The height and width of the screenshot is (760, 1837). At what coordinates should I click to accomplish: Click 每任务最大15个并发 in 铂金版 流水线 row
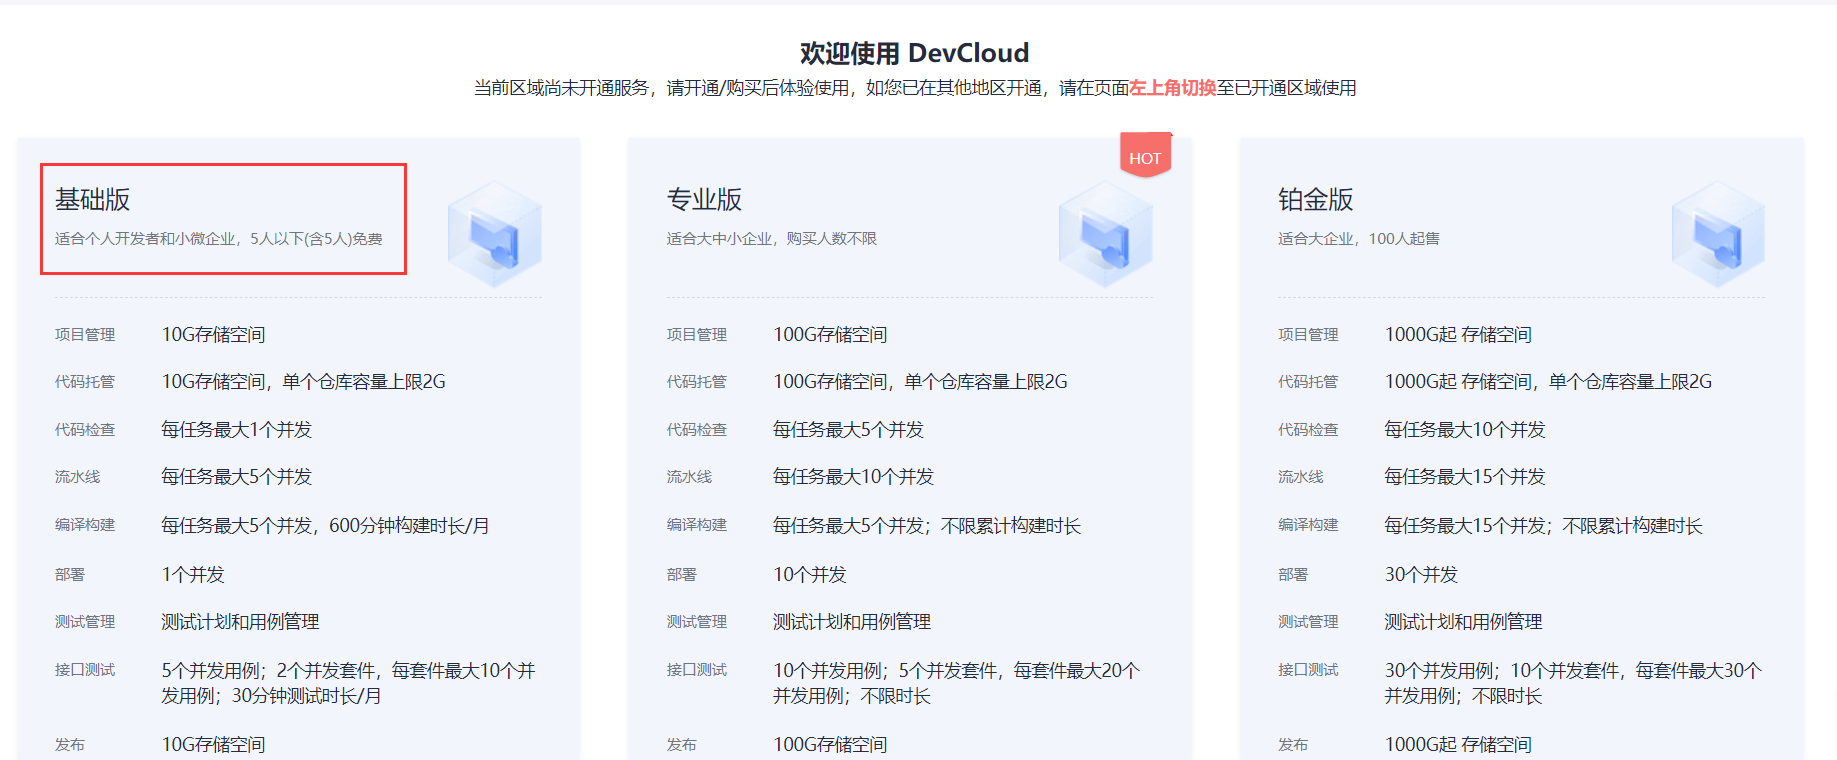coord(1465,477)
